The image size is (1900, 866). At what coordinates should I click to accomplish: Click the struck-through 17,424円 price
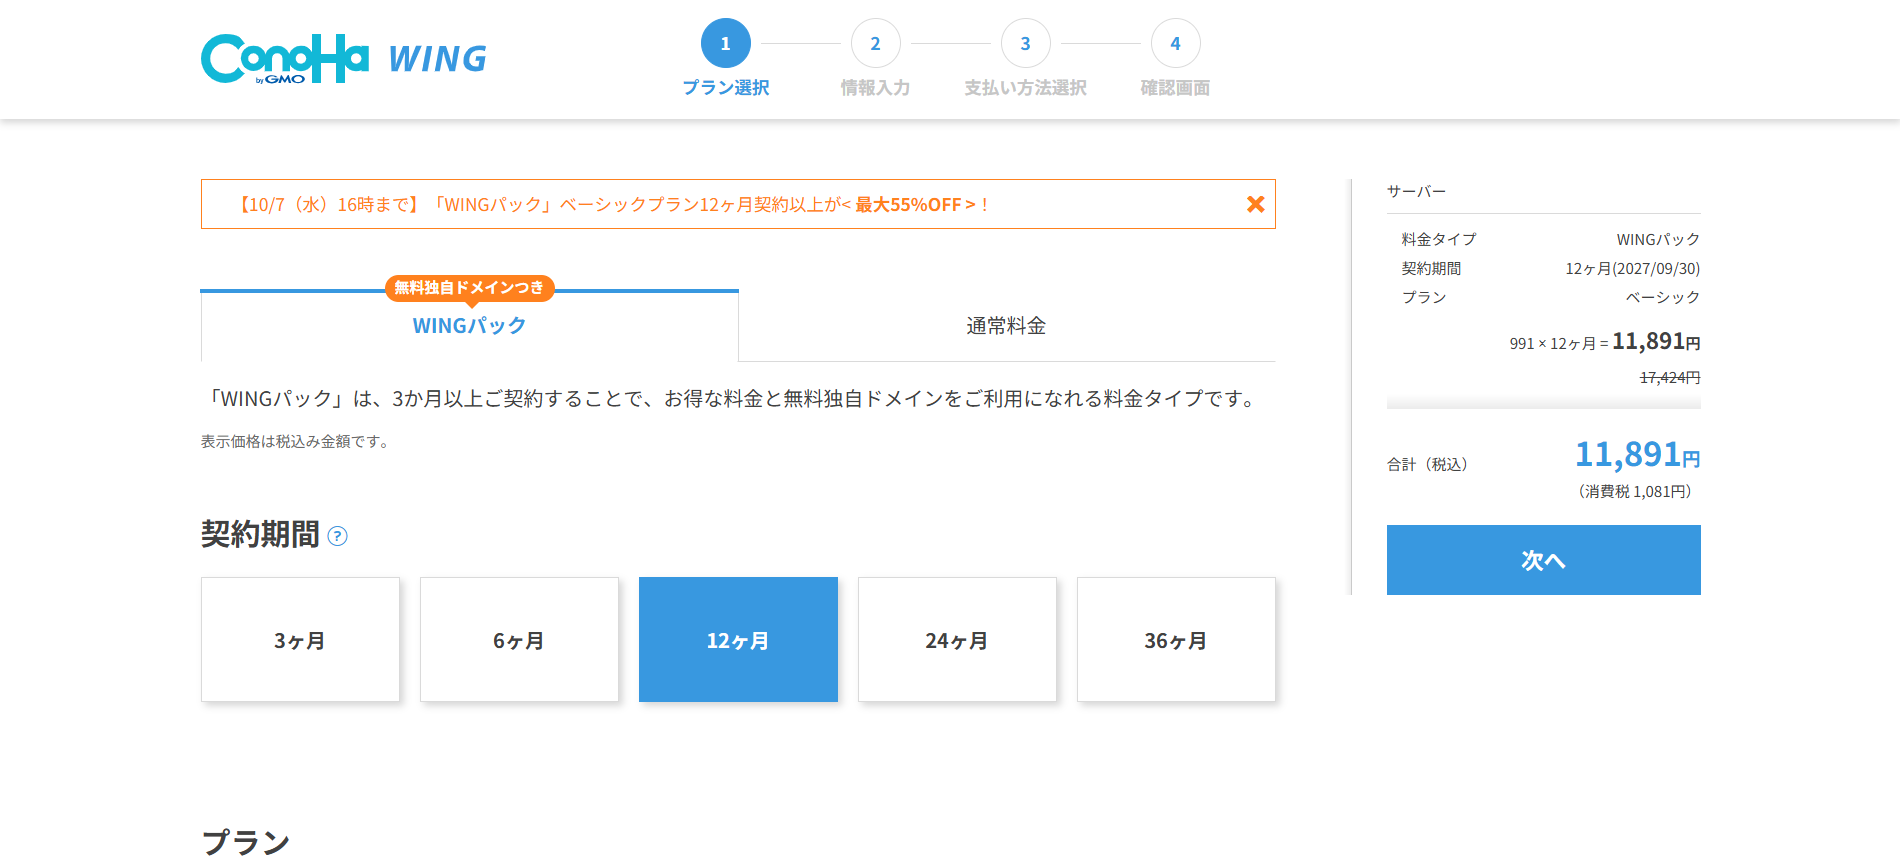coord(1670,378)
